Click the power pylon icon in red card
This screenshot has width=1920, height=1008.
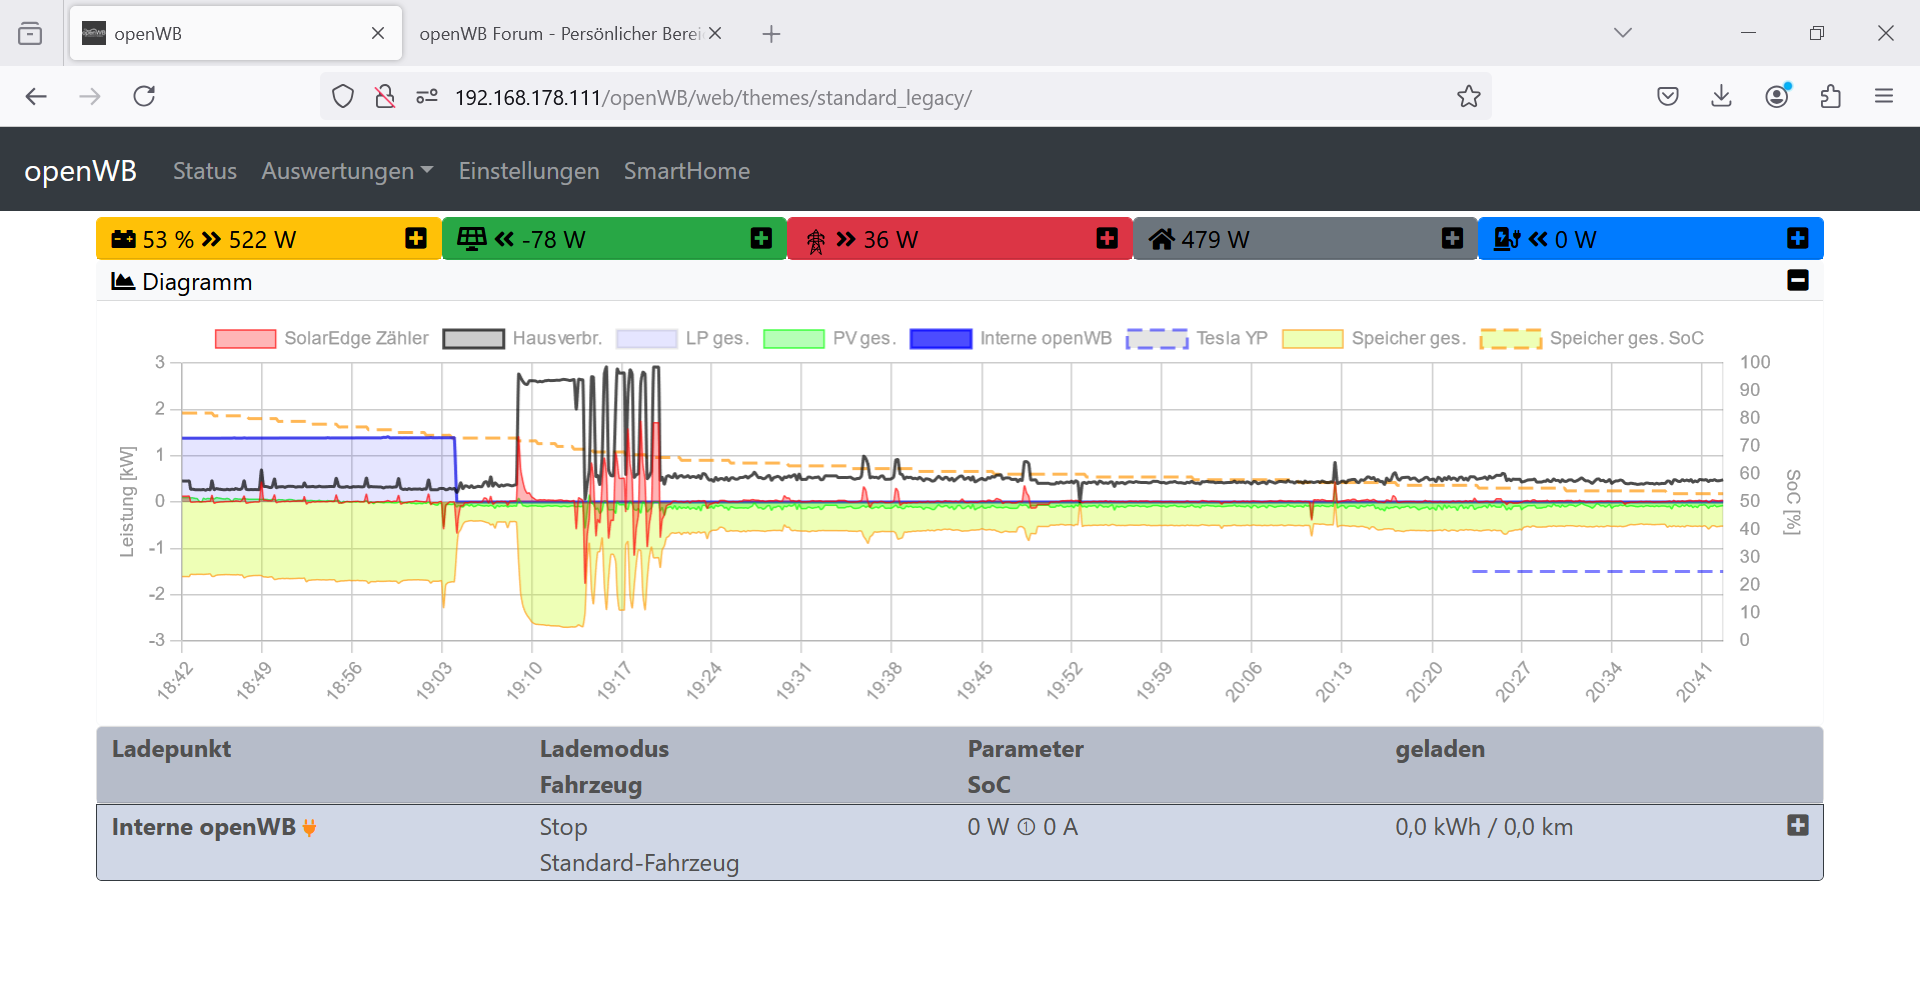click(816, 240)
